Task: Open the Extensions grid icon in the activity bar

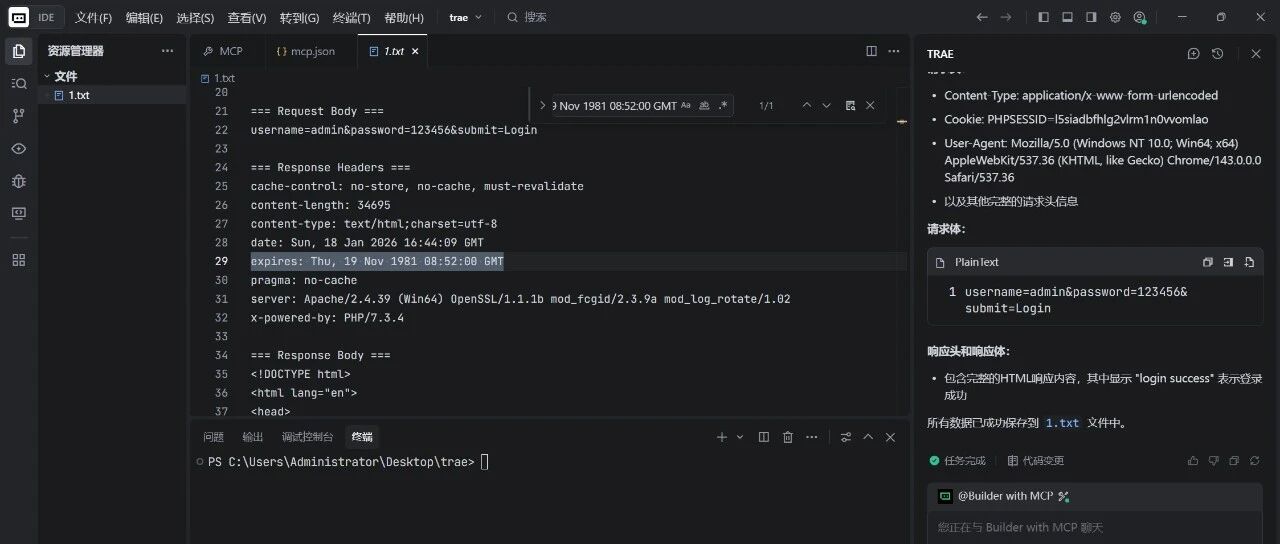Action: point(18,260)
